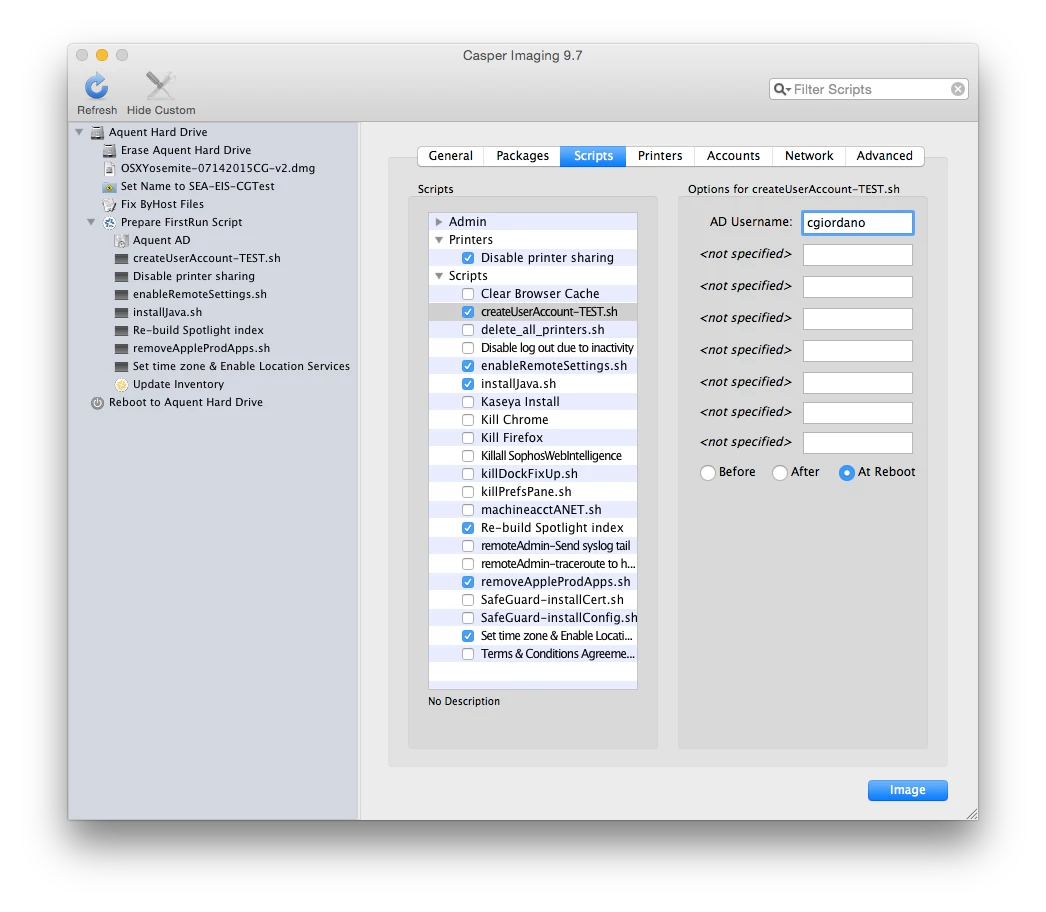Go to the Network tab
The height and width of the screenshot is (912, 1046).
click(x=809, y=156)
